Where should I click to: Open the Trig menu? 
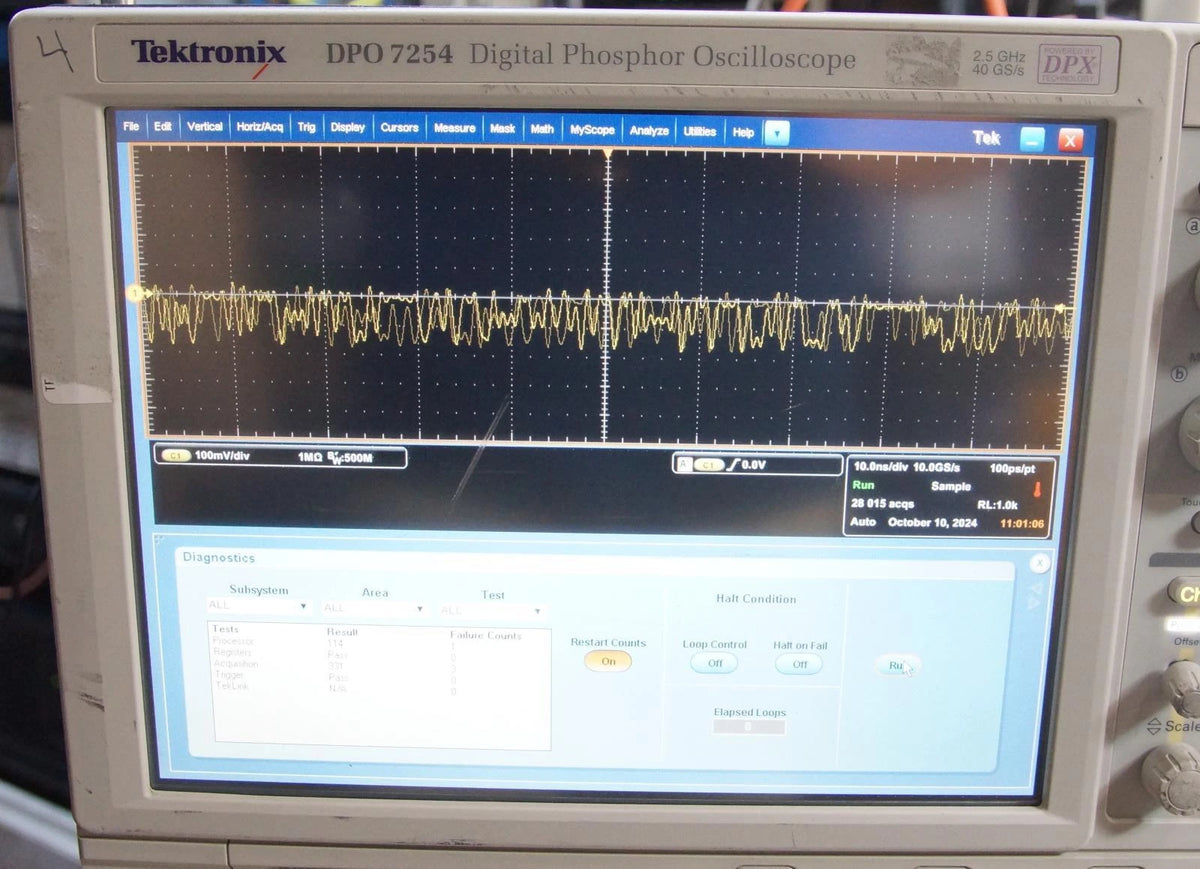click(306, 127)
